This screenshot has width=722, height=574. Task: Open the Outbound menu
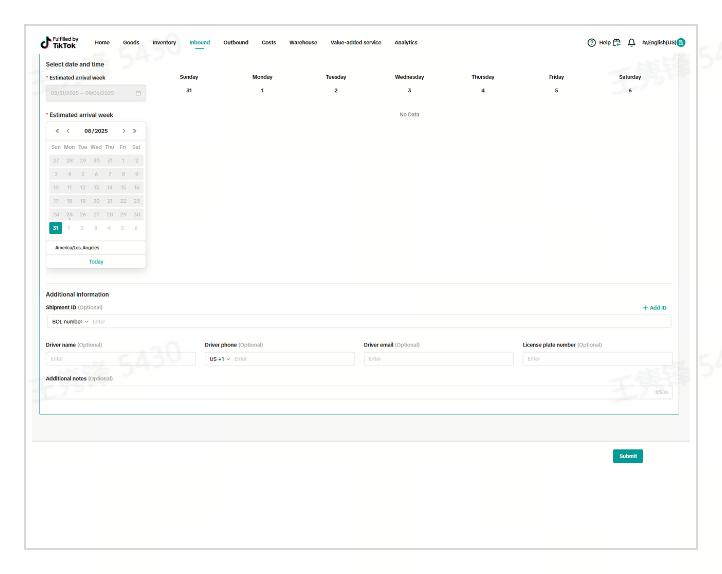coord(236,42)
